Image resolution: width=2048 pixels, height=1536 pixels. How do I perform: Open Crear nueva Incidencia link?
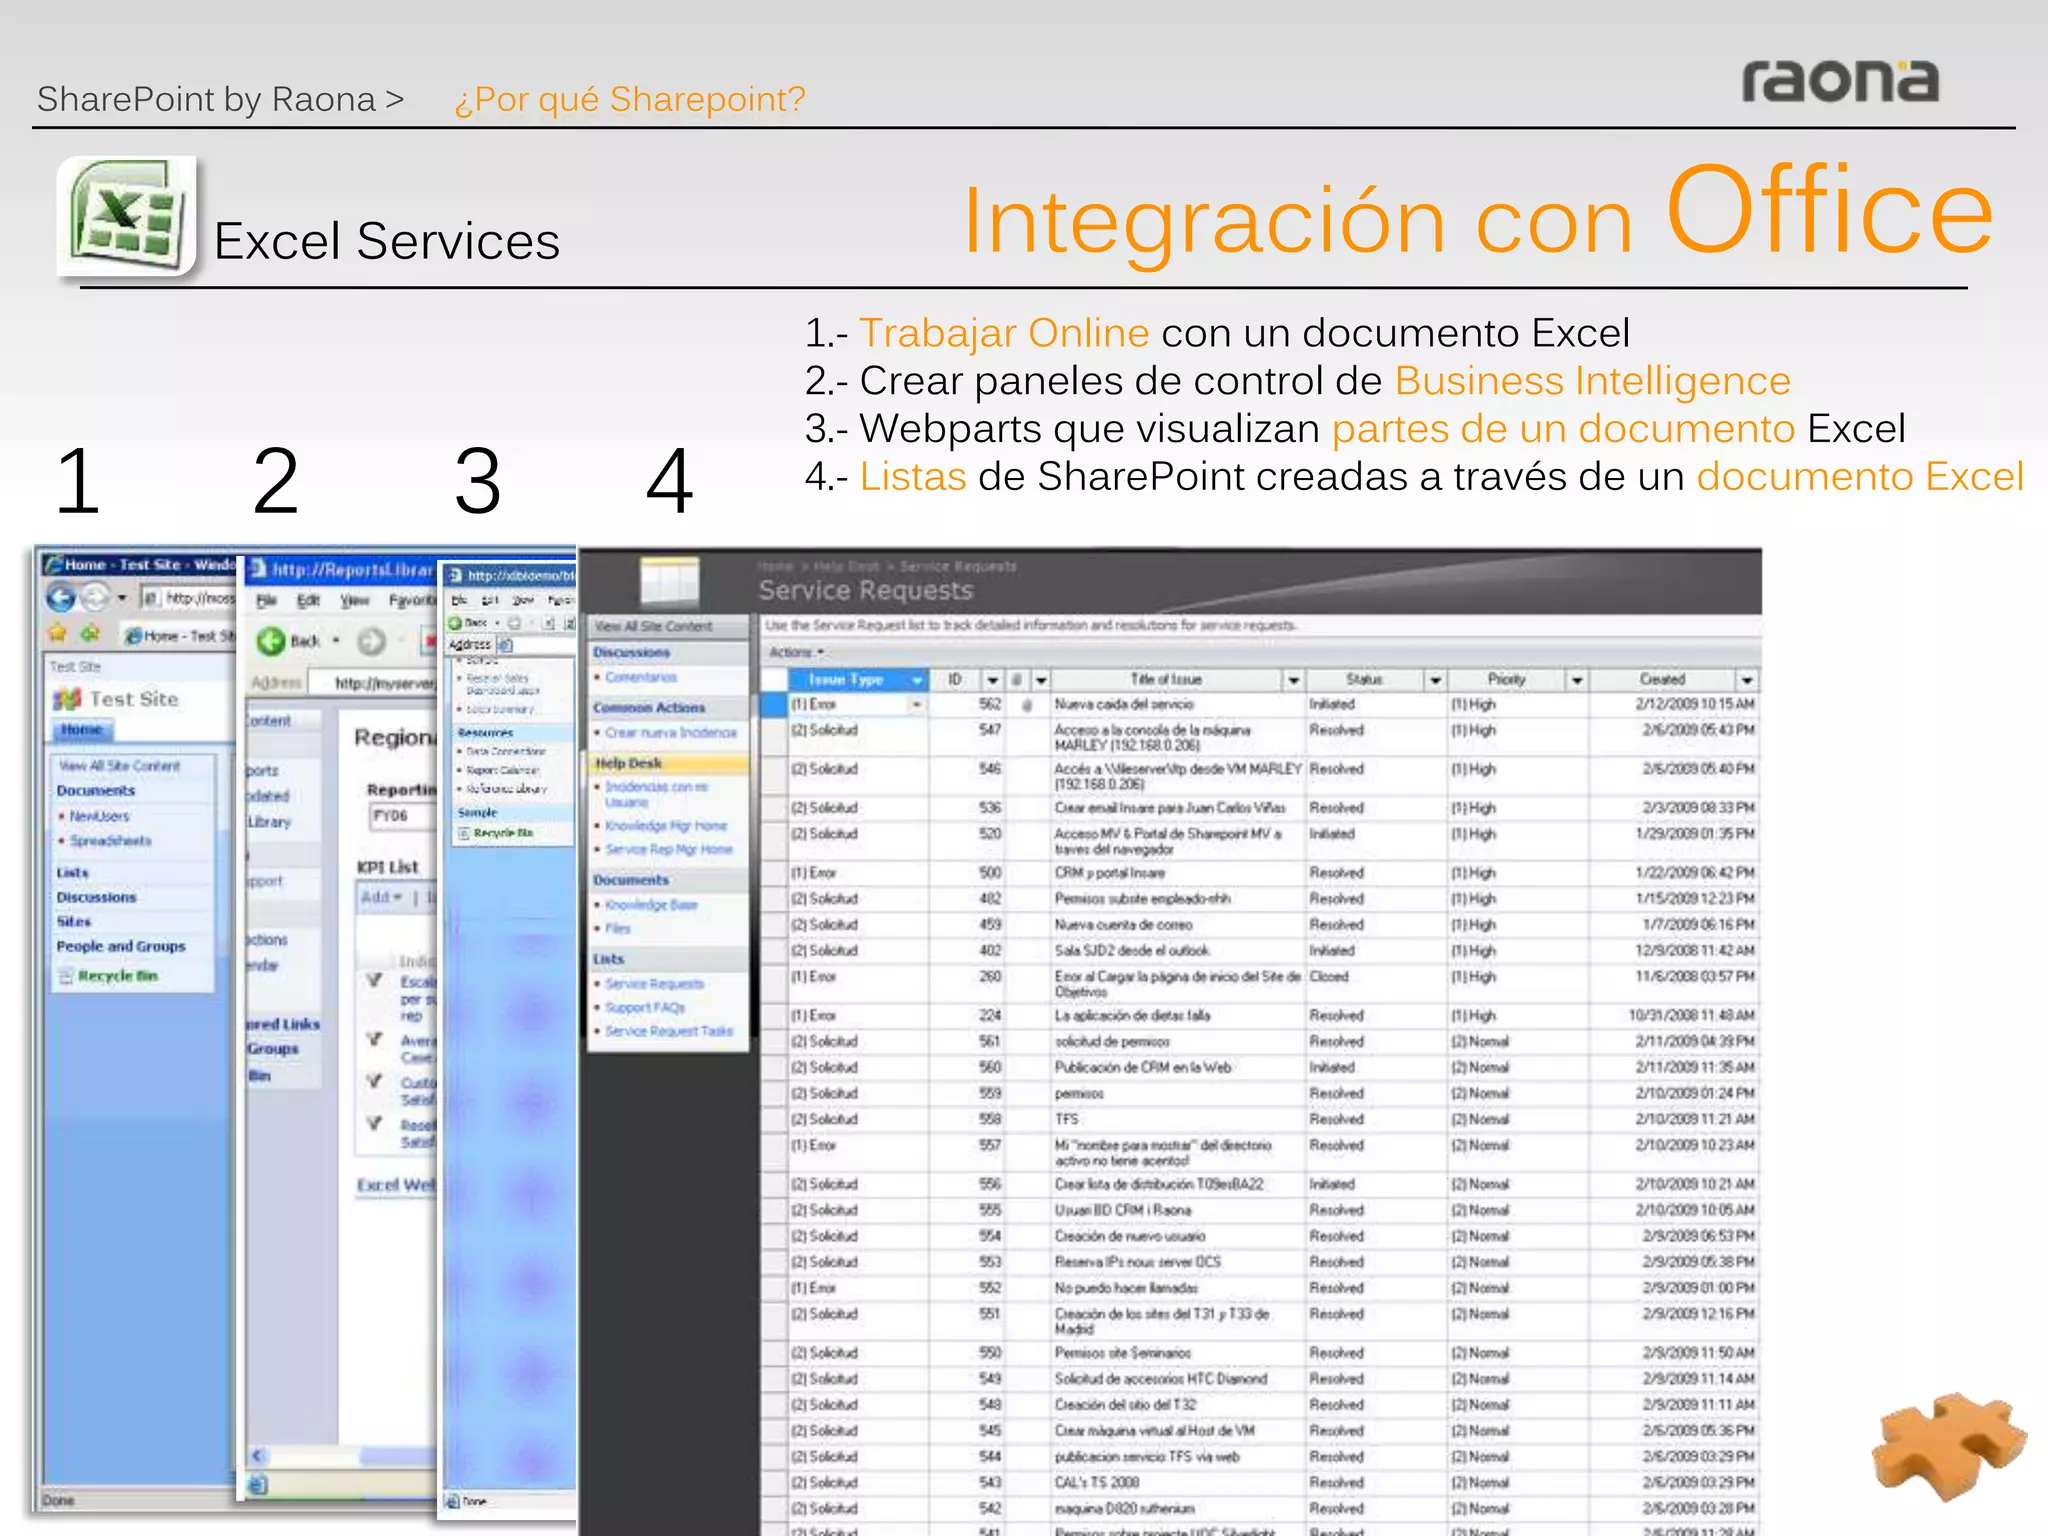[670, 733]
